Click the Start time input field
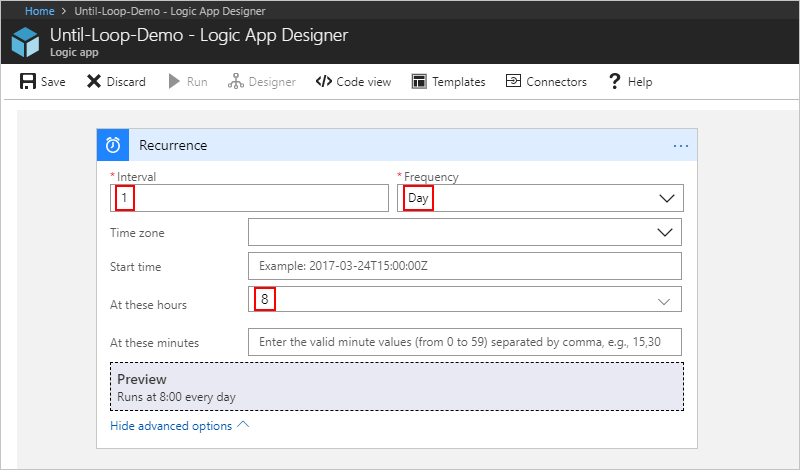The image size is (800, 470). click(x=464, y=267)
